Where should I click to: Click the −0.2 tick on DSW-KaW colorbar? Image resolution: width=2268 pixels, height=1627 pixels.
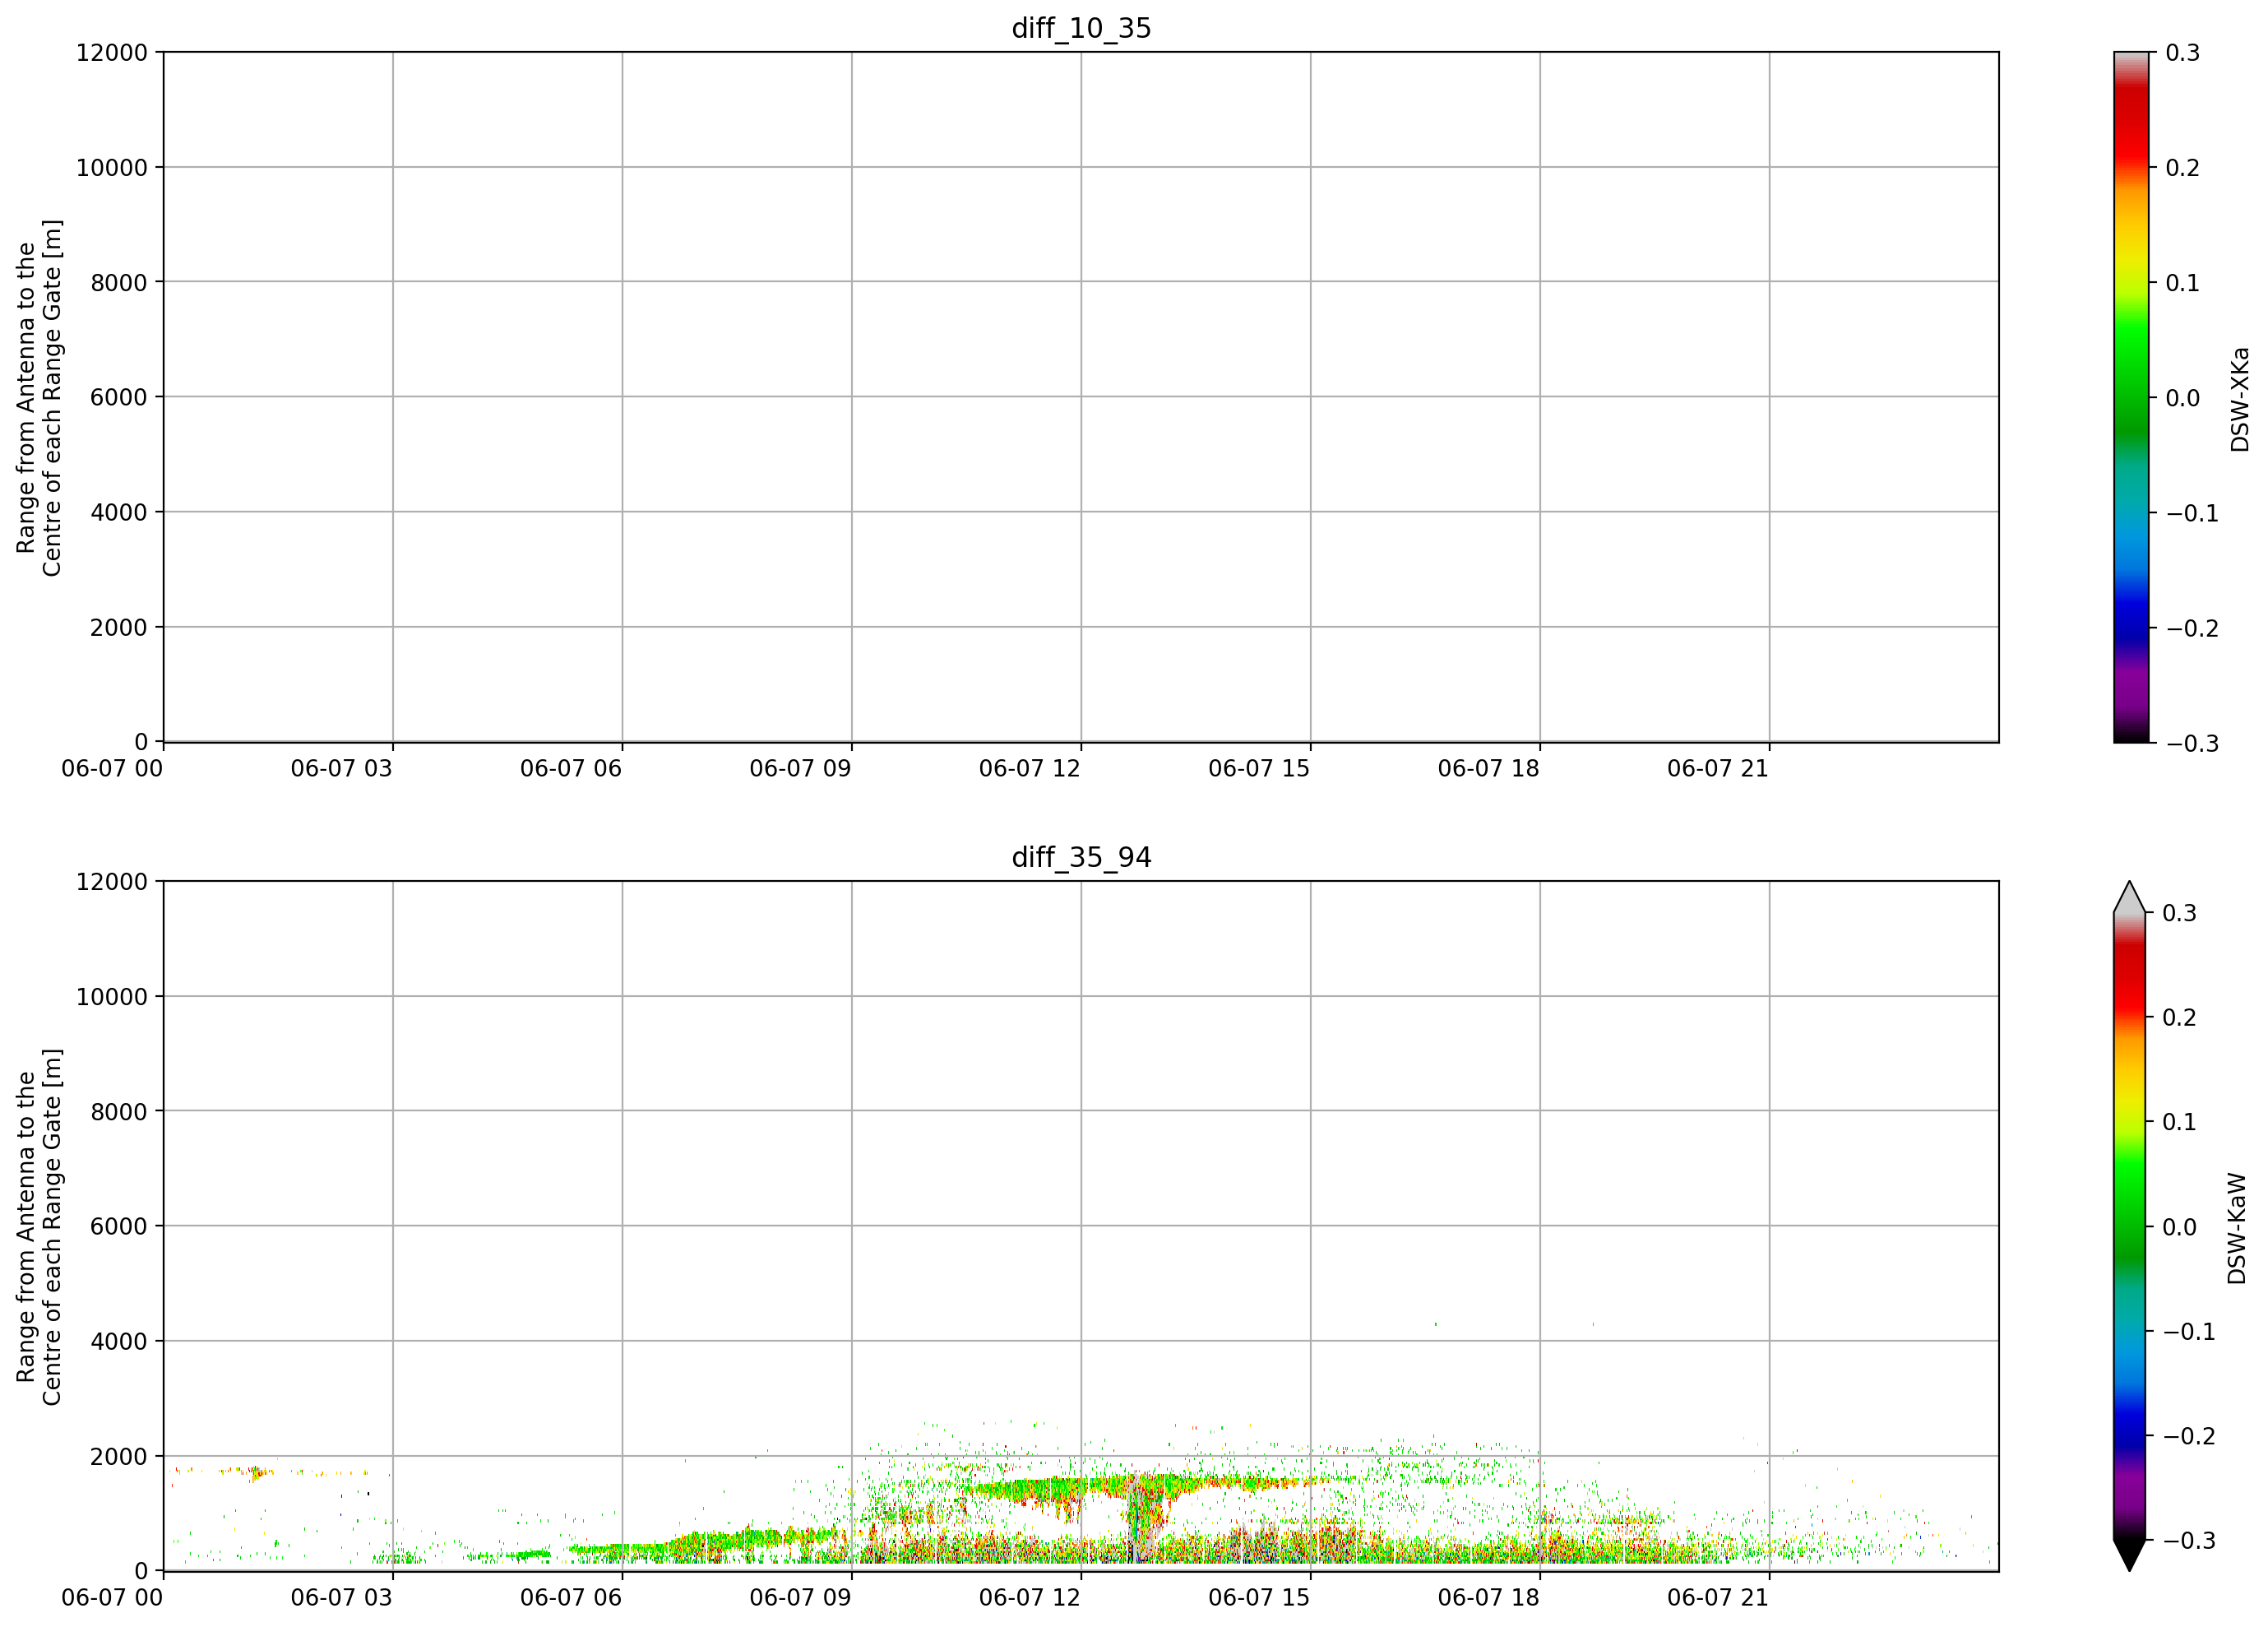(2189, 1436)
